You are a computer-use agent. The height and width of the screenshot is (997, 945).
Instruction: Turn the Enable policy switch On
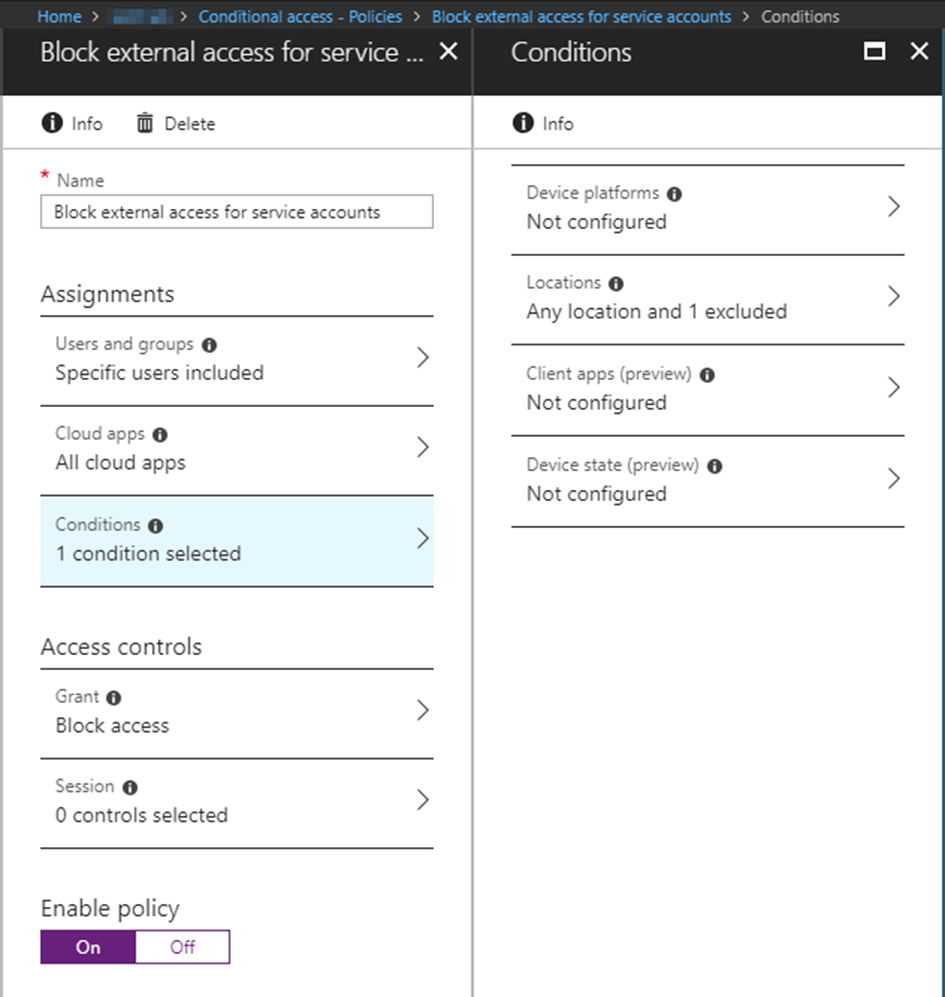(88, 947)
